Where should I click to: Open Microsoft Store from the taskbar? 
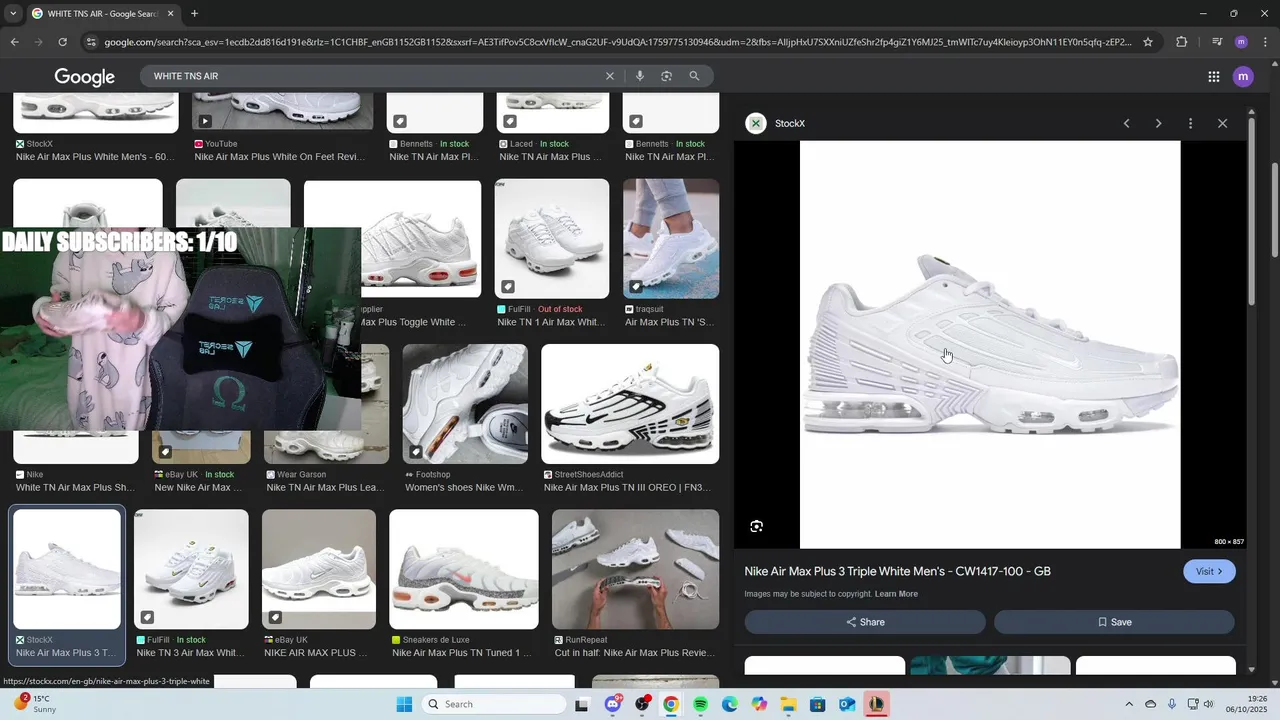click(817, 704)
